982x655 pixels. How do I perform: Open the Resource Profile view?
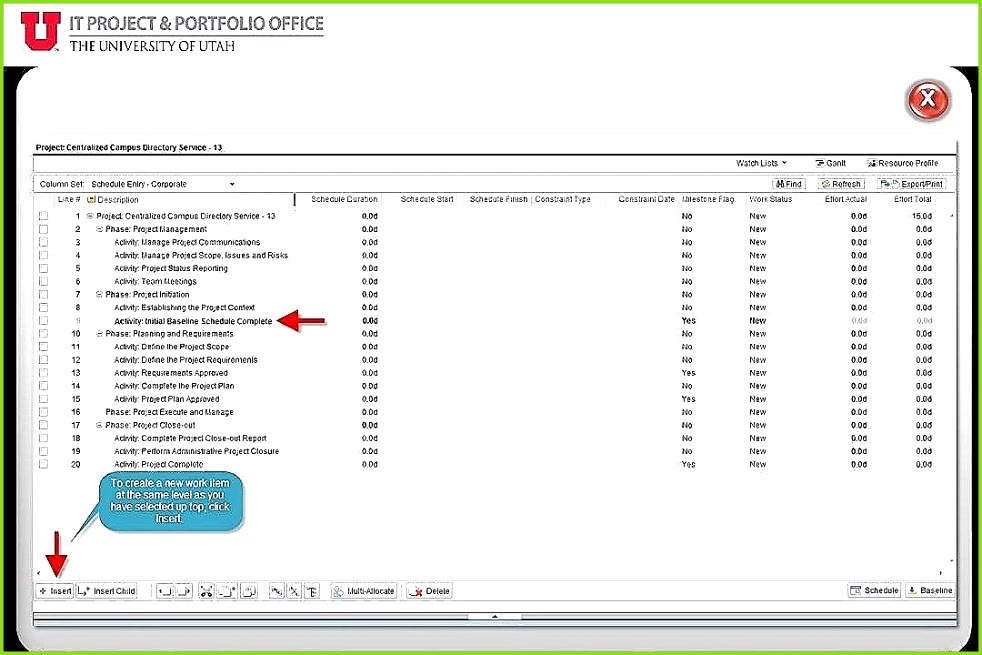pos(903,163)
